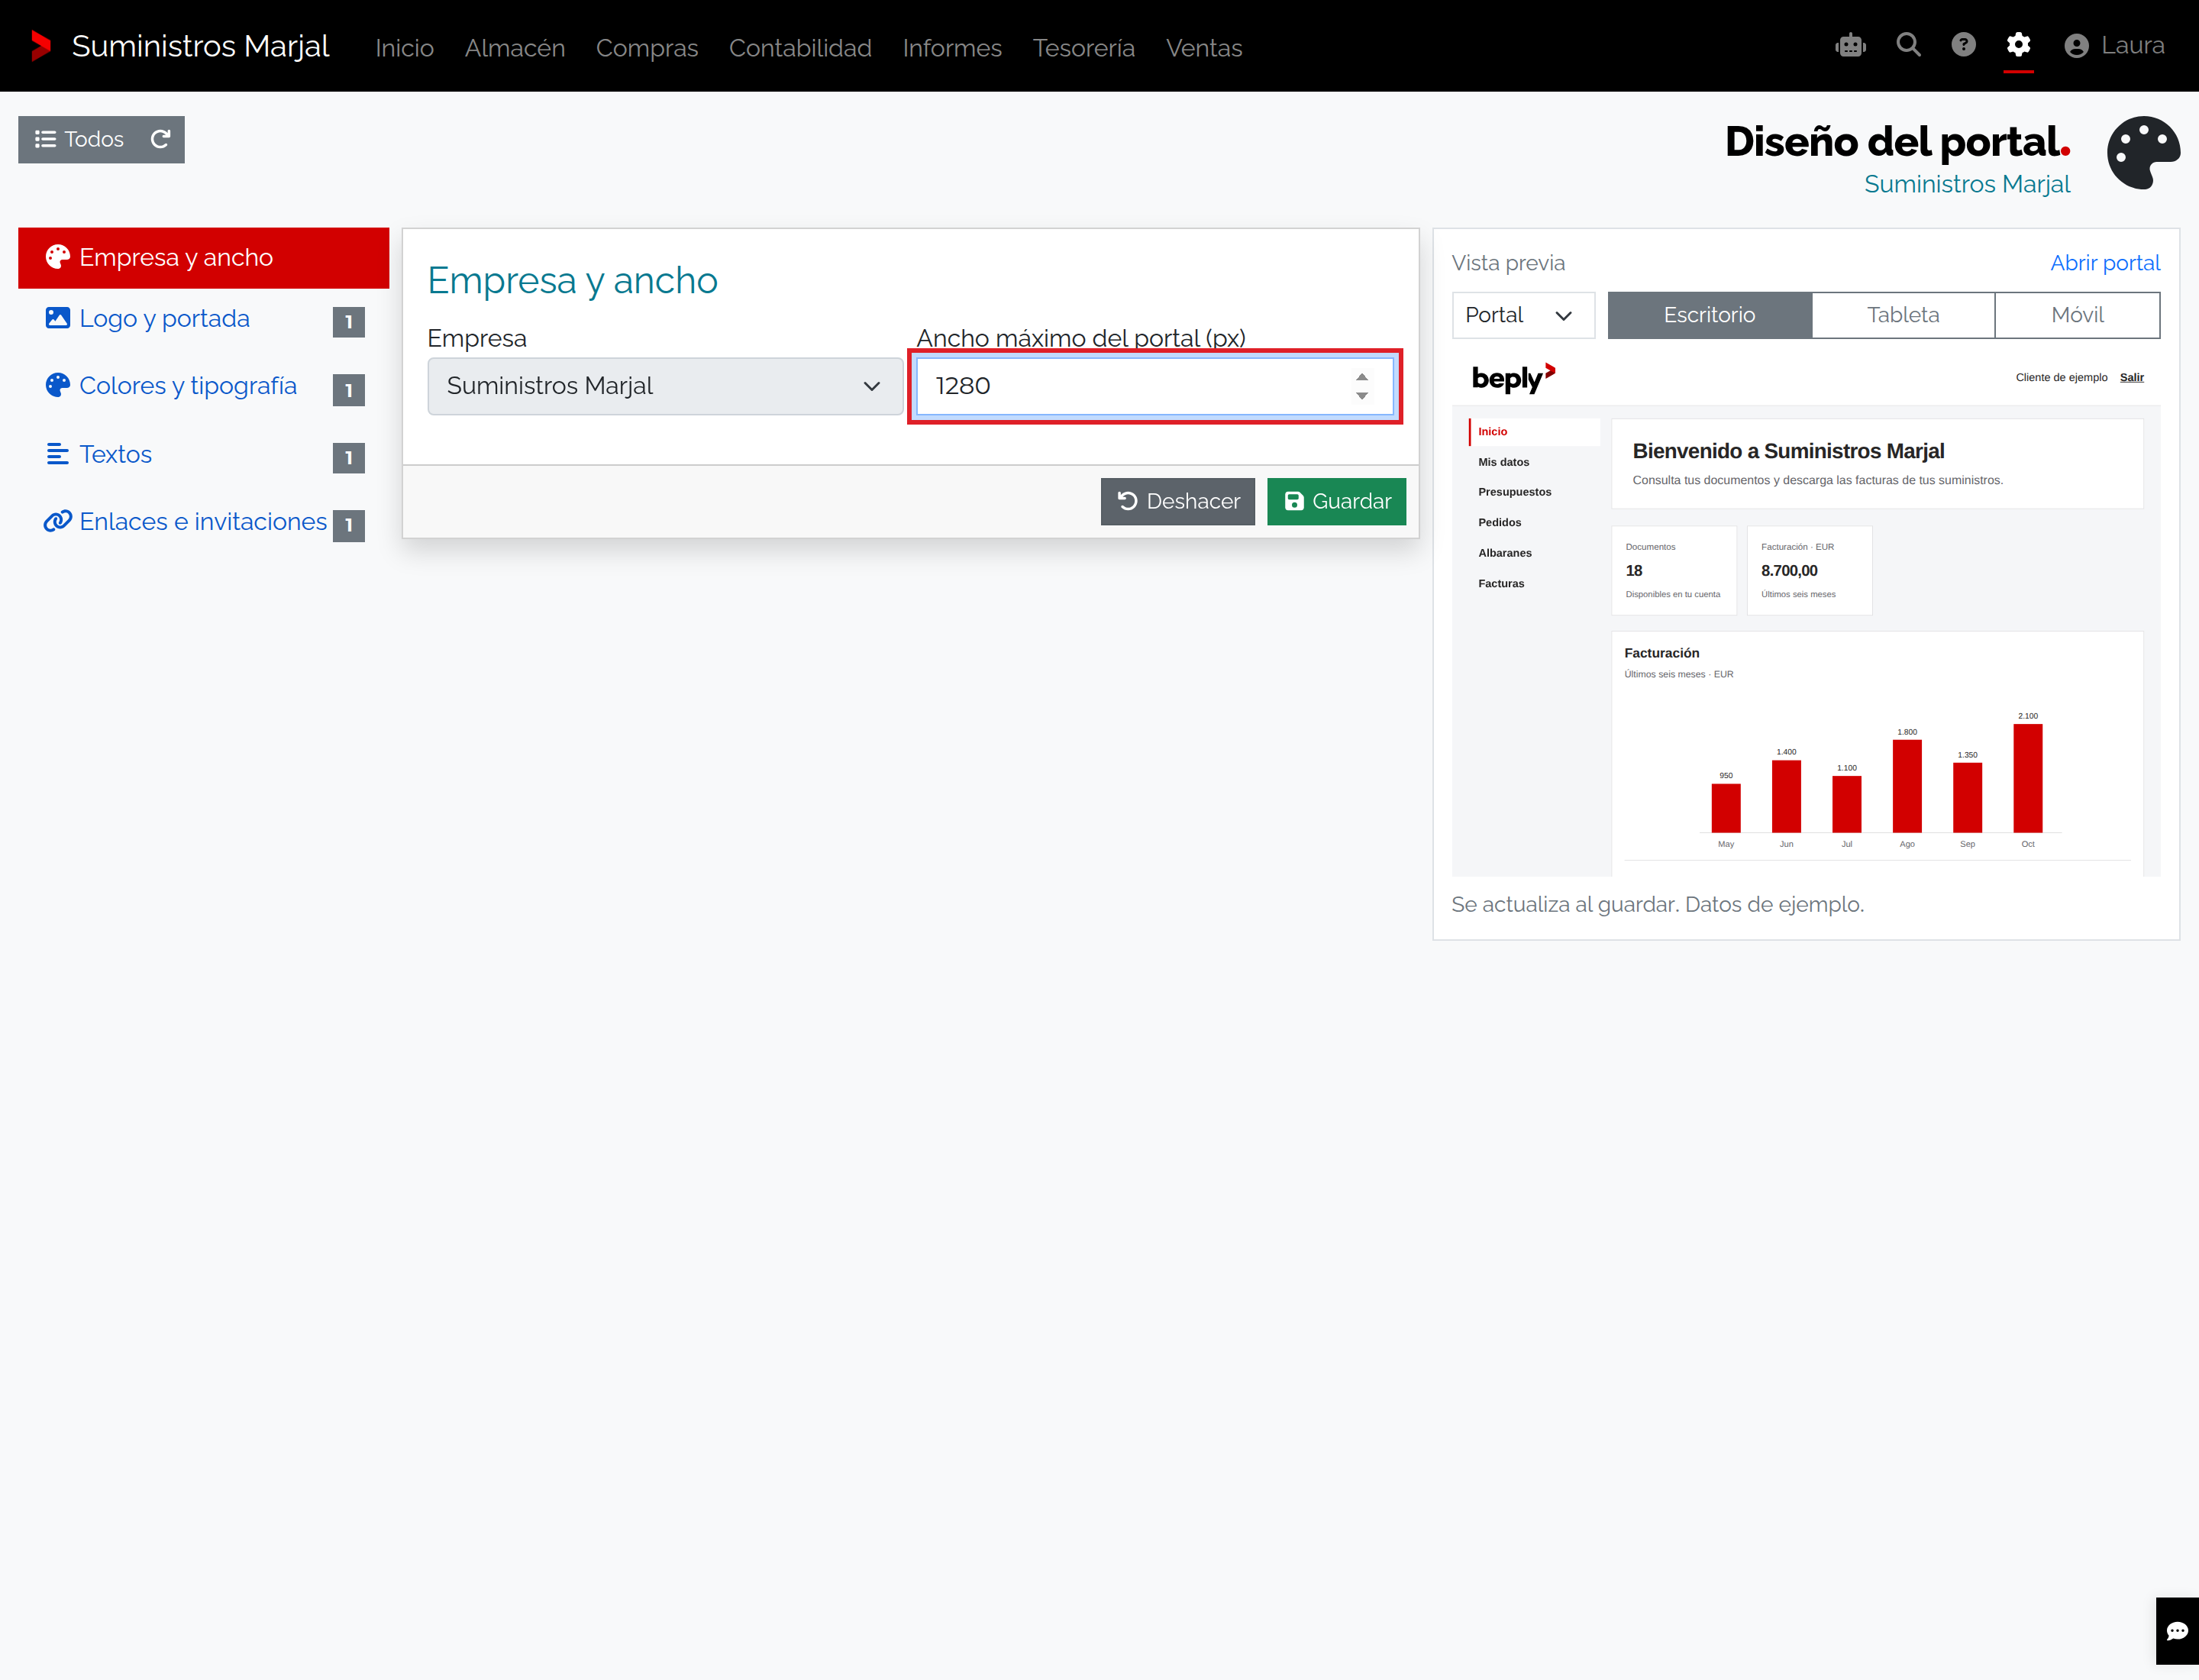Switch preview to Móvil
This screenshot has width=2199, height=1680.
click(x=2077, y=315)
